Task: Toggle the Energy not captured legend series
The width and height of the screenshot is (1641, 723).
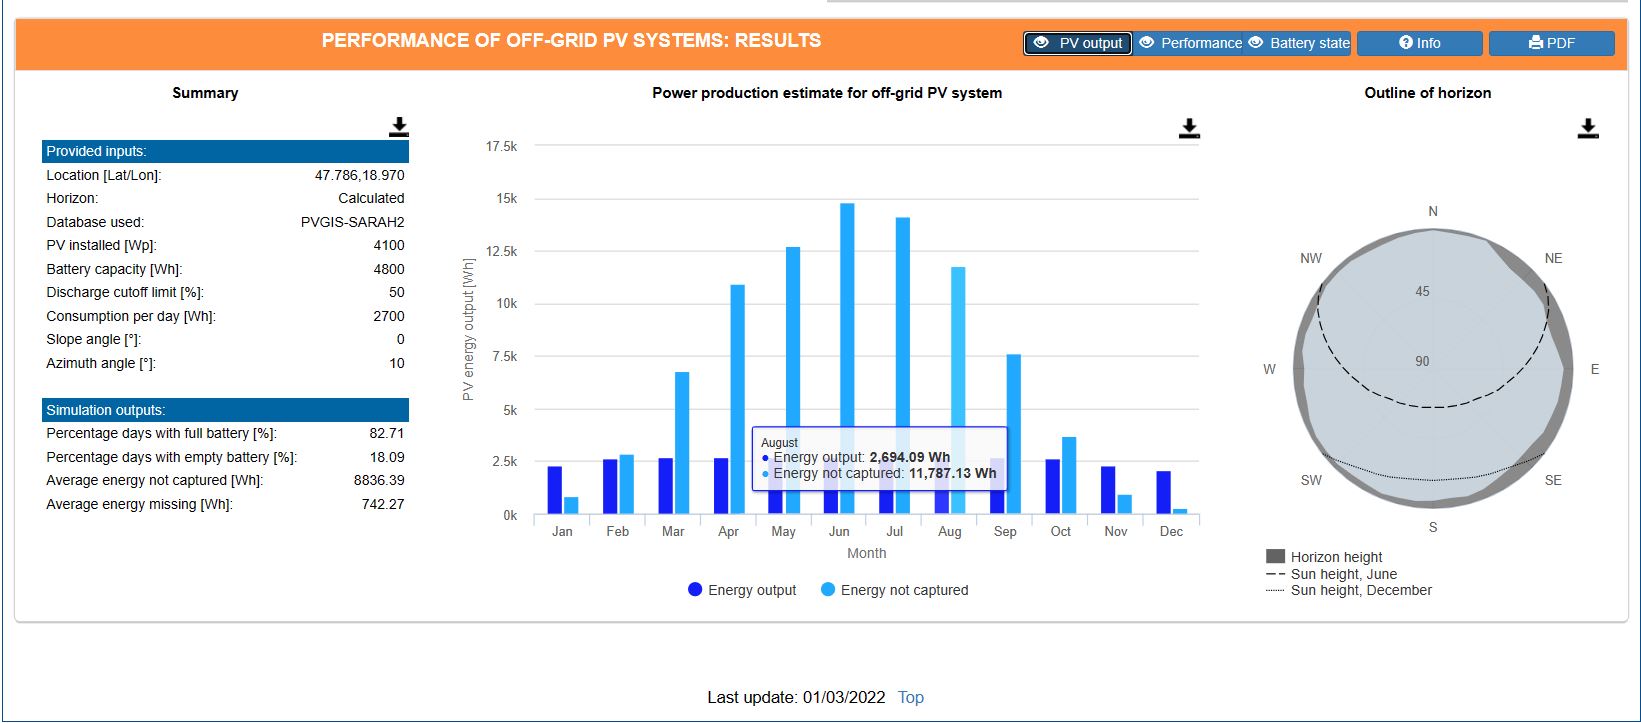Action: (x=895, y=590)
